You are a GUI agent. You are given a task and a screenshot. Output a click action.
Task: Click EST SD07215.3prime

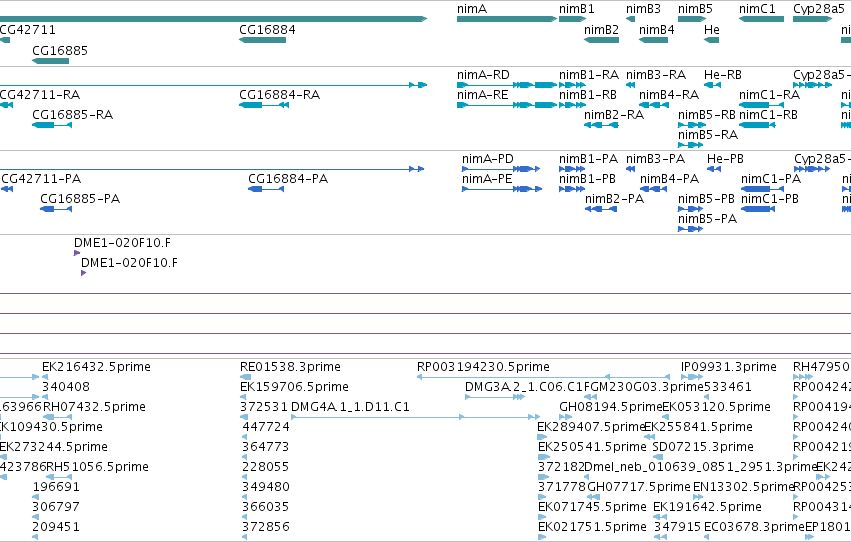pos(658,457)
